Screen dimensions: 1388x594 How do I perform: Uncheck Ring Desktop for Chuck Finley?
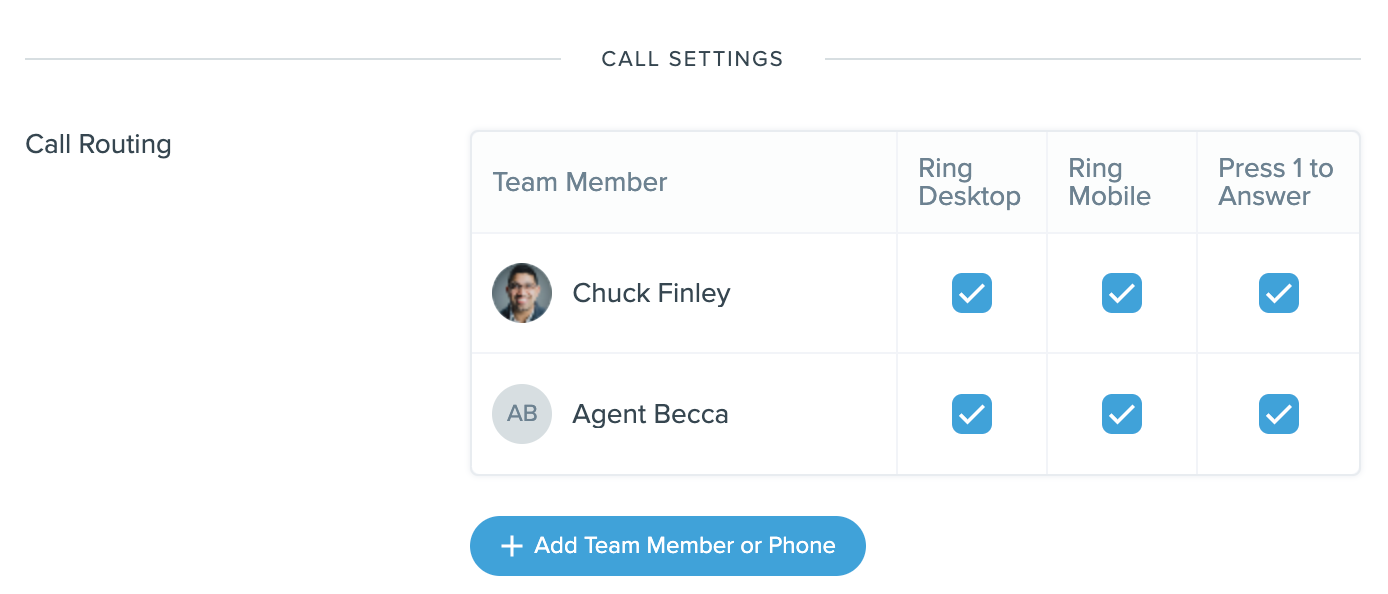971,293
